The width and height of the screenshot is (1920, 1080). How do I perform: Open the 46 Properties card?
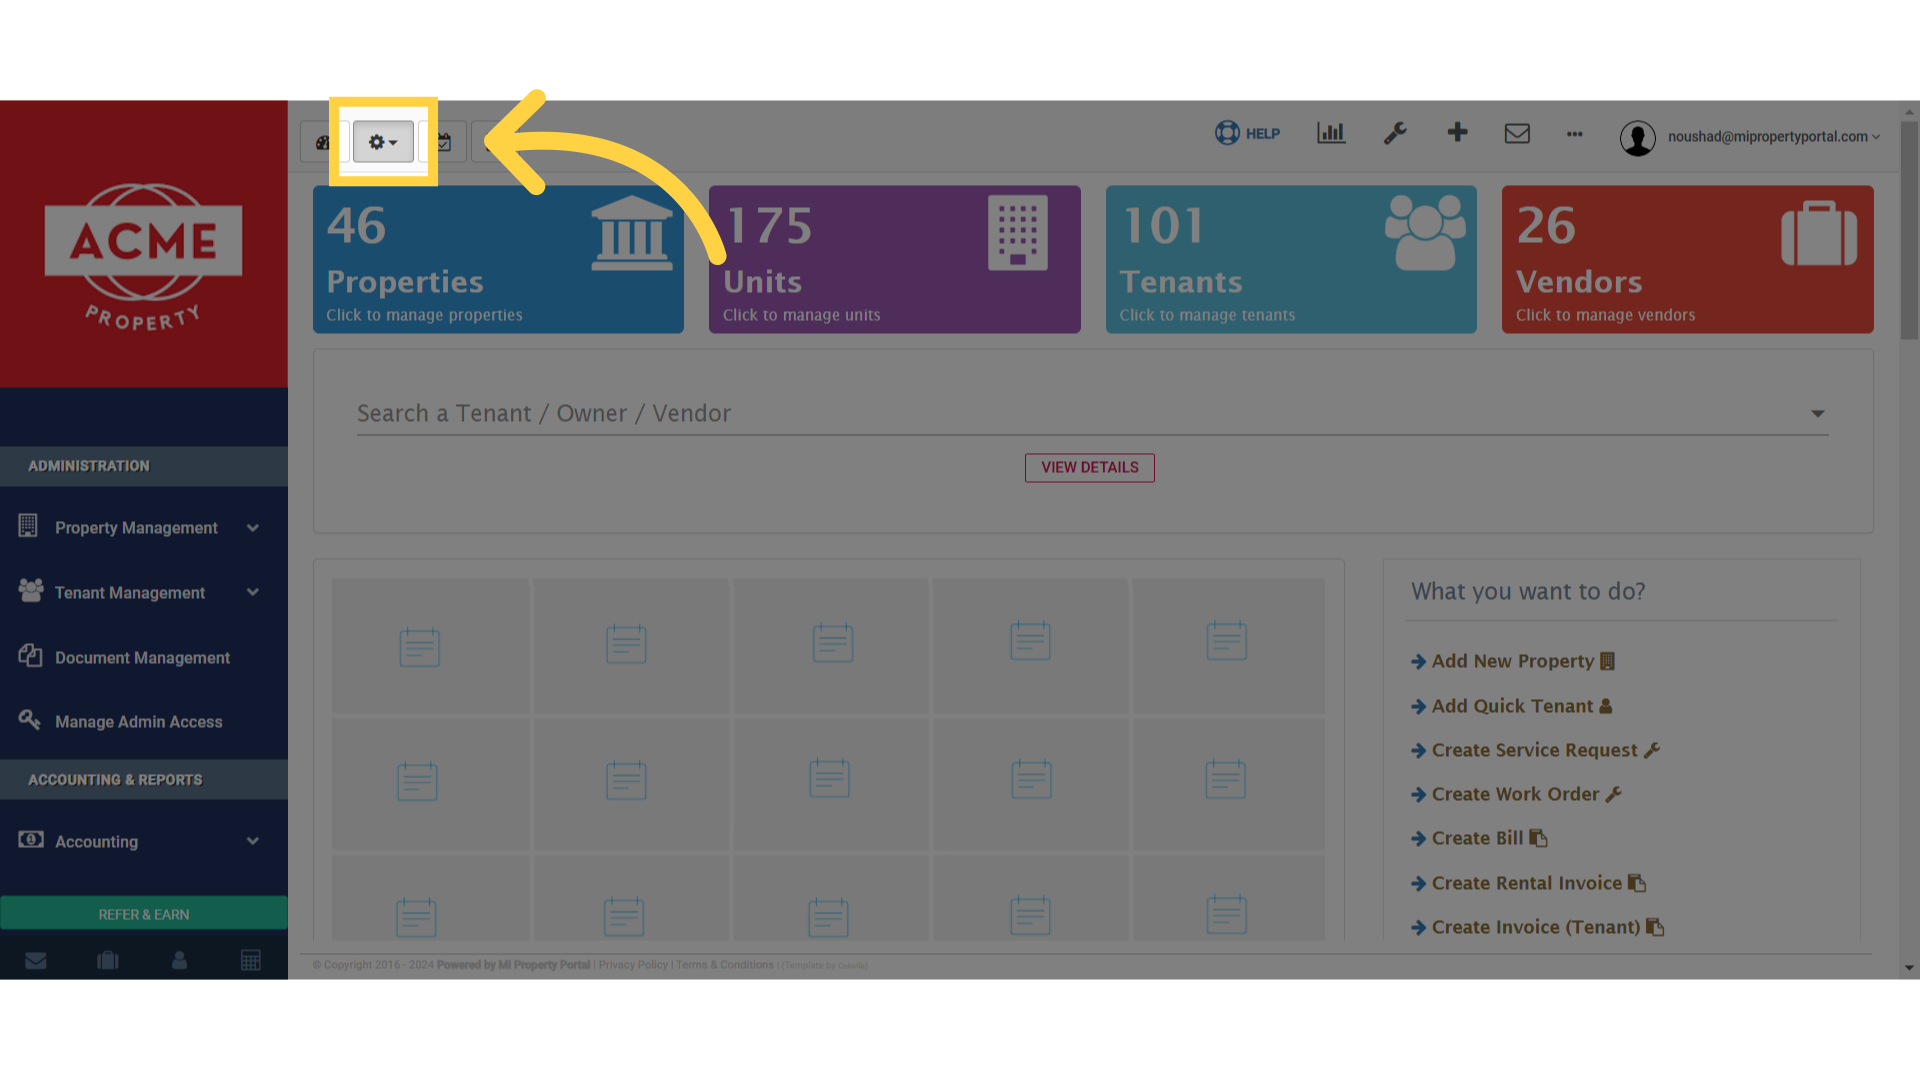(x=498, y=259)
